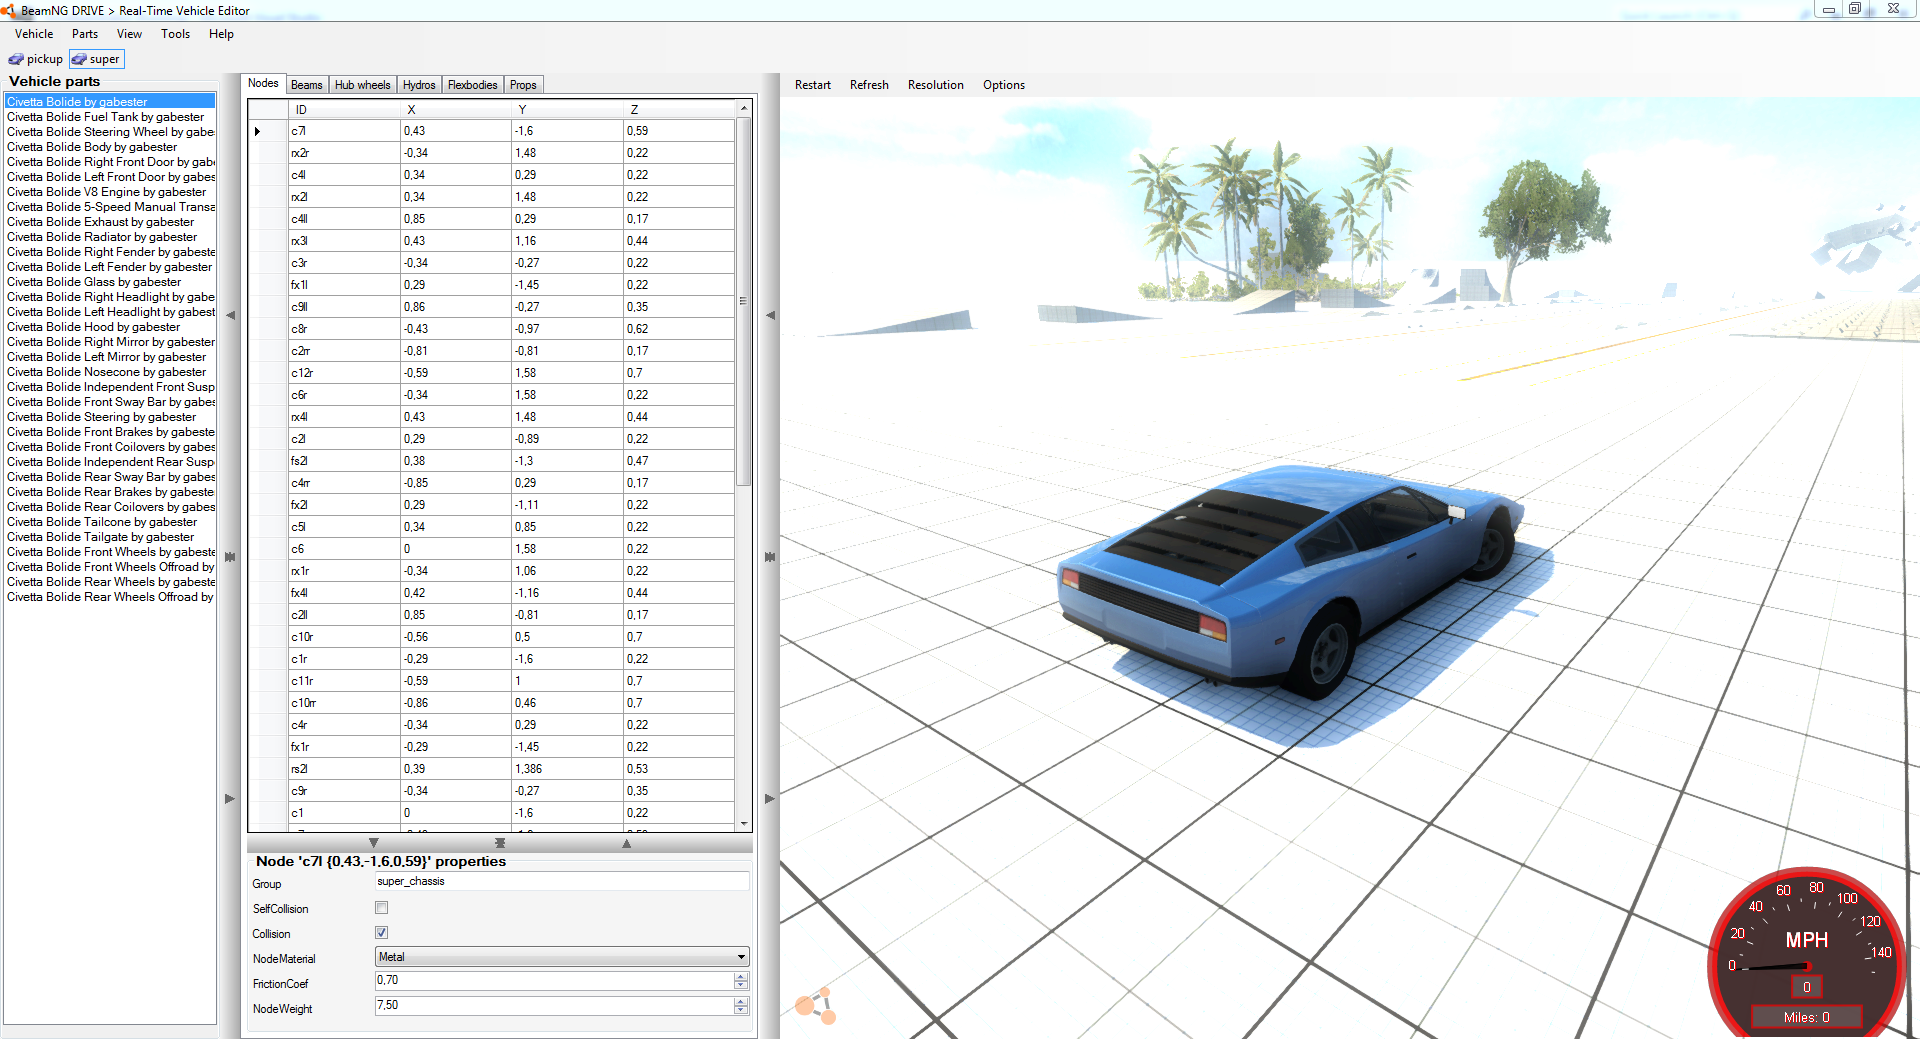This screenshot has width=1920, height=1039.
Task: Select Civetta Bolide Nosecone part
Action: coord(110,372)
